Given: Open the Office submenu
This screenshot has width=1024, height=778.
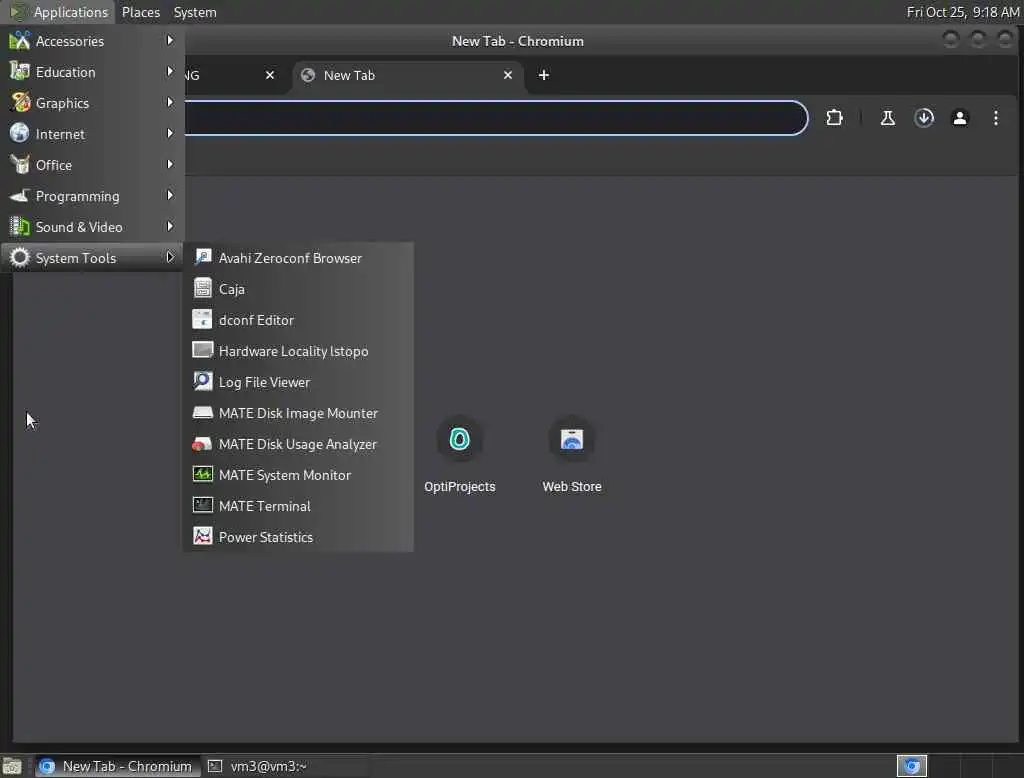Looking at the screenshot, I should (92, 165).
